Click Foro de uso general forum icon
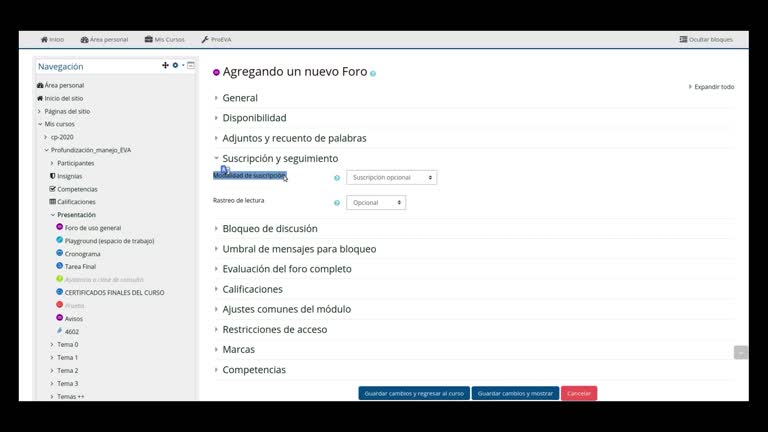Screen dimensions: 768x432 click(59, 227)
